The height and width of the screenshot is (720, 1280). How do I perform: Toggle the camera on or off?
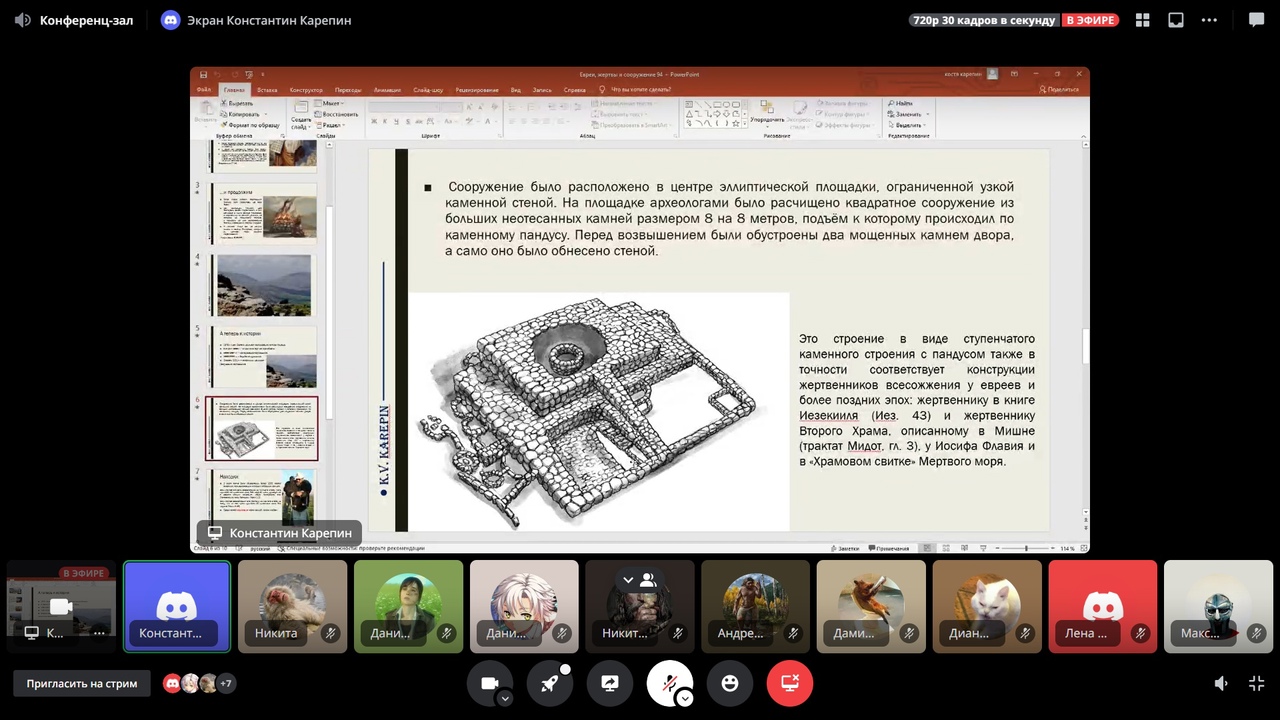[489, 683]
